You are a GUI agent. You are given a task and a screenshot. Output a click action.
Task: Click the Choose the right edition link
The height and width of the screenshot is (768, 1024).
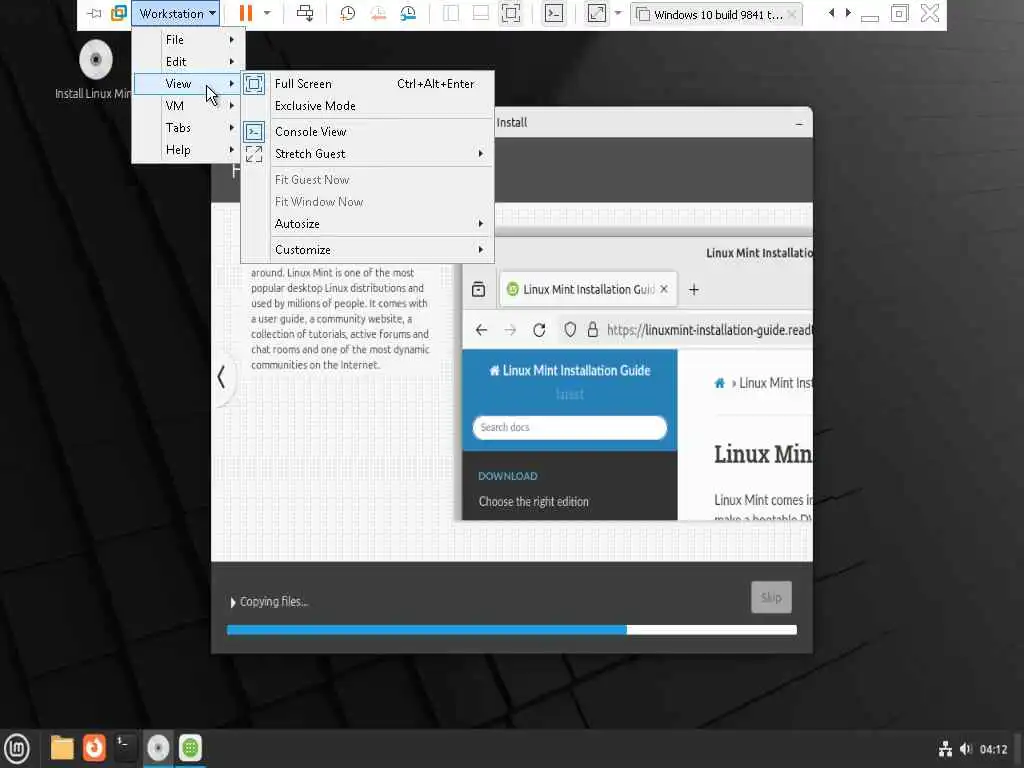pos(534,502)
